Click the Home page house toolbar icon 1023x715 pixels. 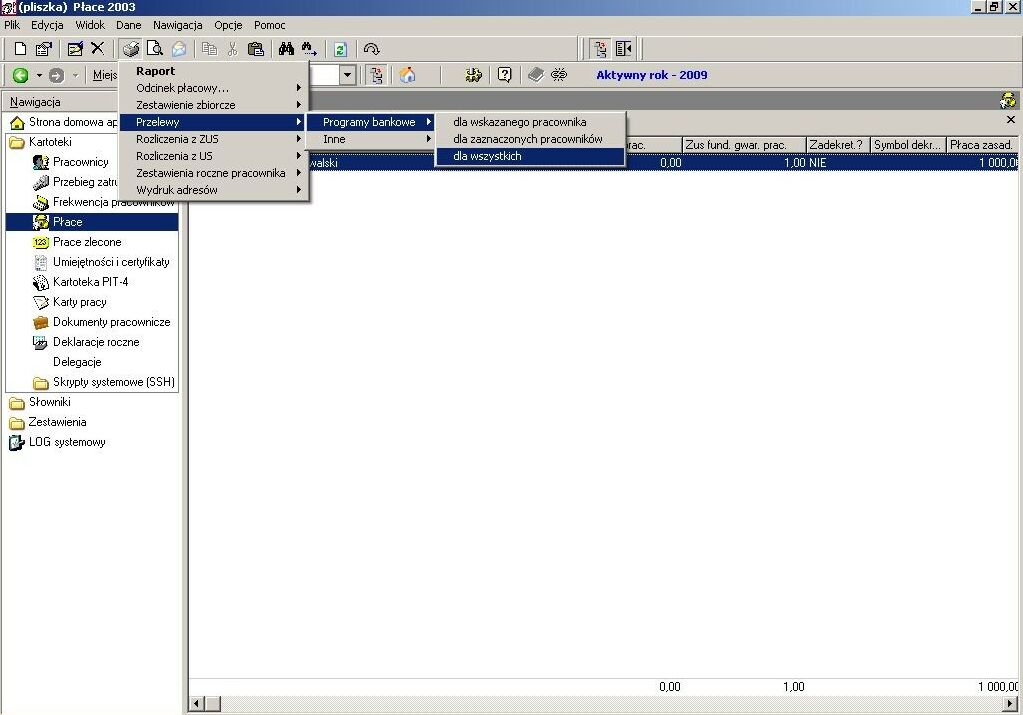click(x=407, y=75)
